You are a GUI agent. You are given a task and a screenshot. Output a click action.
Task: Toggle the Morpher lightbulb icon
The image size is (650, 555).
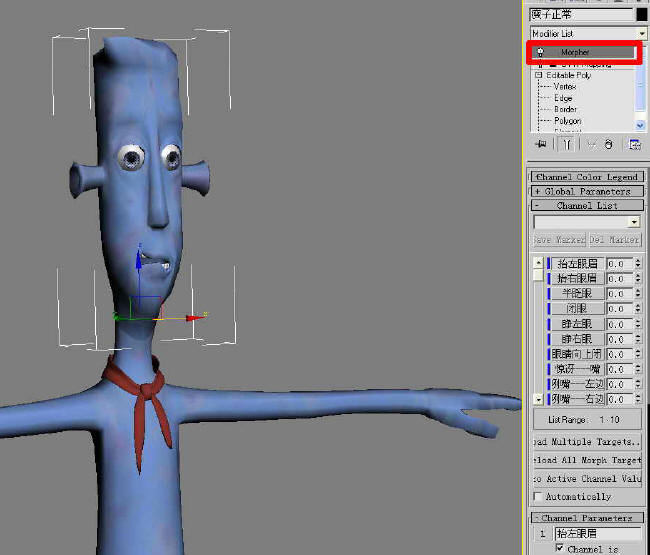(540, 52)
